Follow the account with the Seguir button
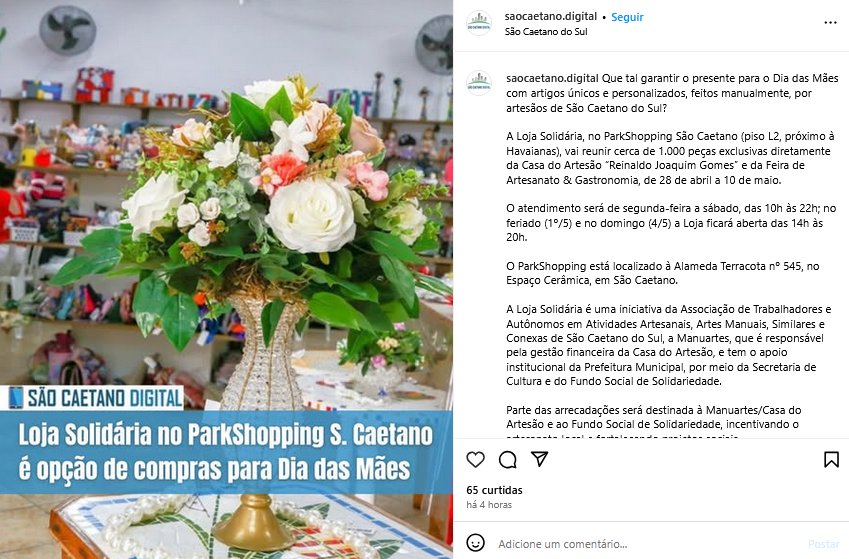 pyautogui.click(x=627, y=17)
